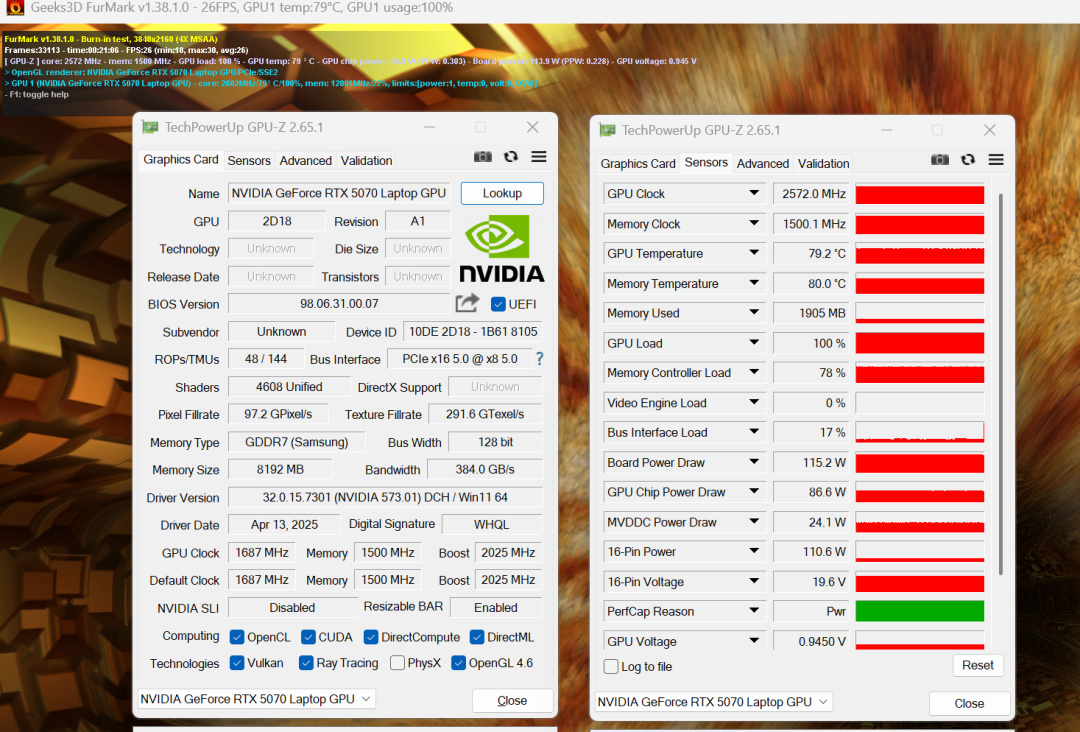Click the PerfCap Reason green bar
This screenshot has height=732, width=1080.
[x=920, y=611]
